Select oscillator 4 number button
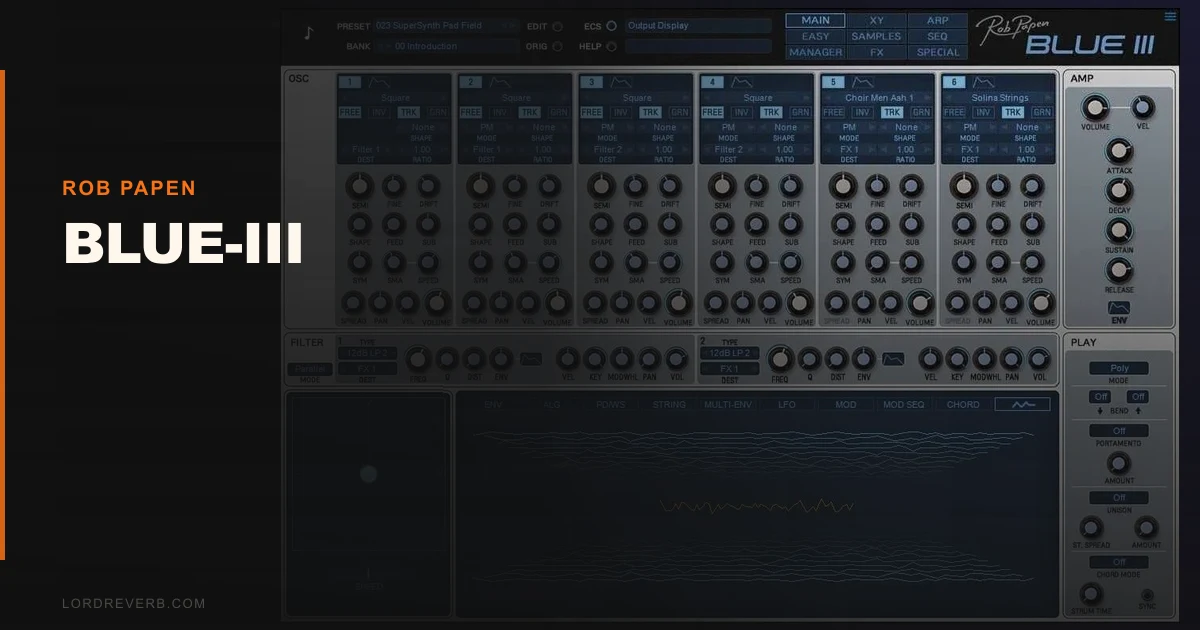This screenshot has height=630, width=1200. point(712,82)
